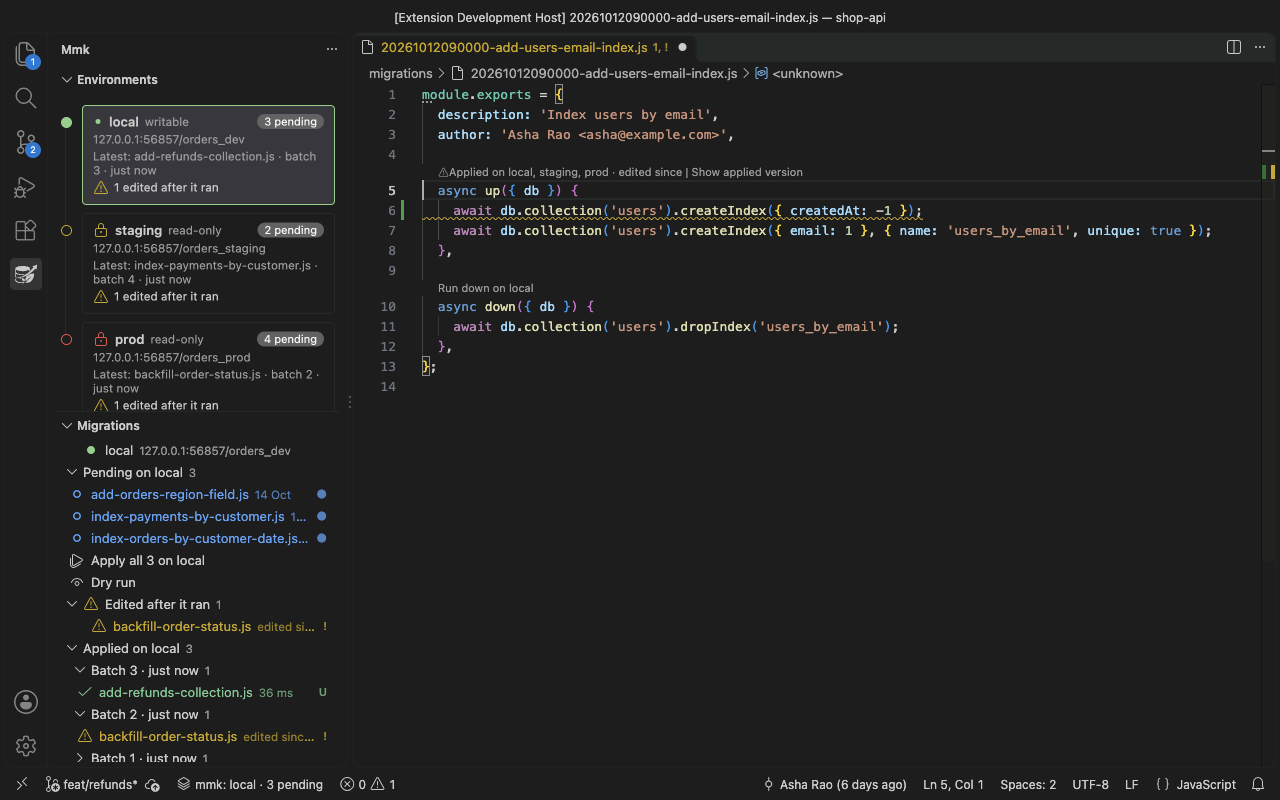1280x800 pixels.
Task: Open editor more actions ellipsis
Action: pyautogui.click(x=1260, y=47)
